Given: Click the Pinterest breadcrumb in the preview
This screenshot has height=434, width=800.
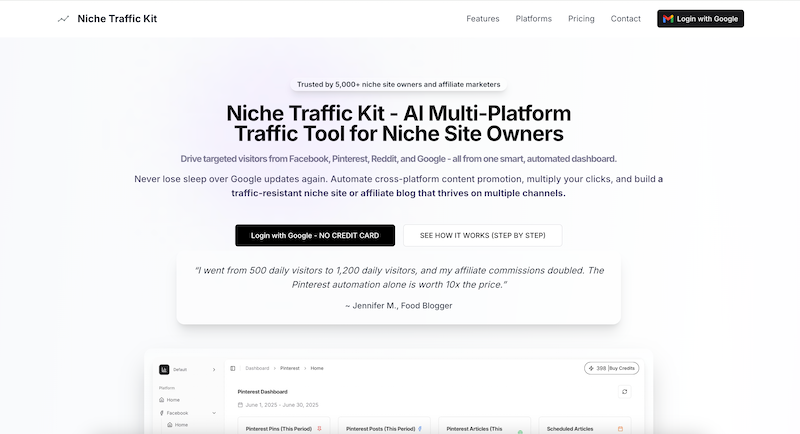Looking at the screenshot, I should pyautogui.click(x=290, y=368).
